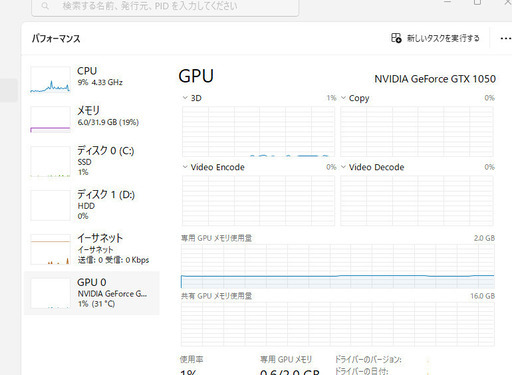Select the イーサネット entry

tap(92, 249)
